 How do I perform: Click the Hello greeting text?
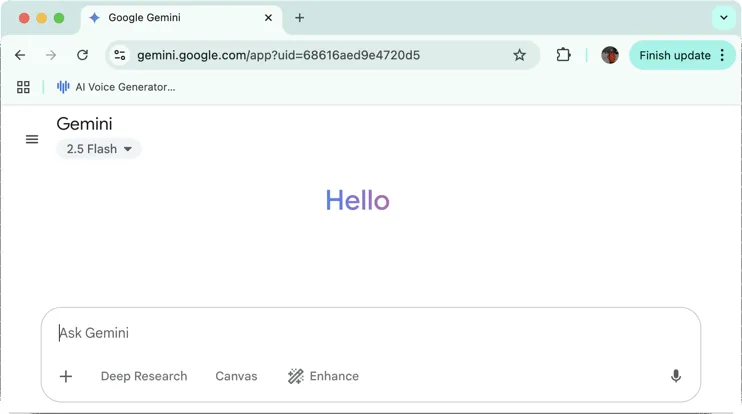(357, 200)
